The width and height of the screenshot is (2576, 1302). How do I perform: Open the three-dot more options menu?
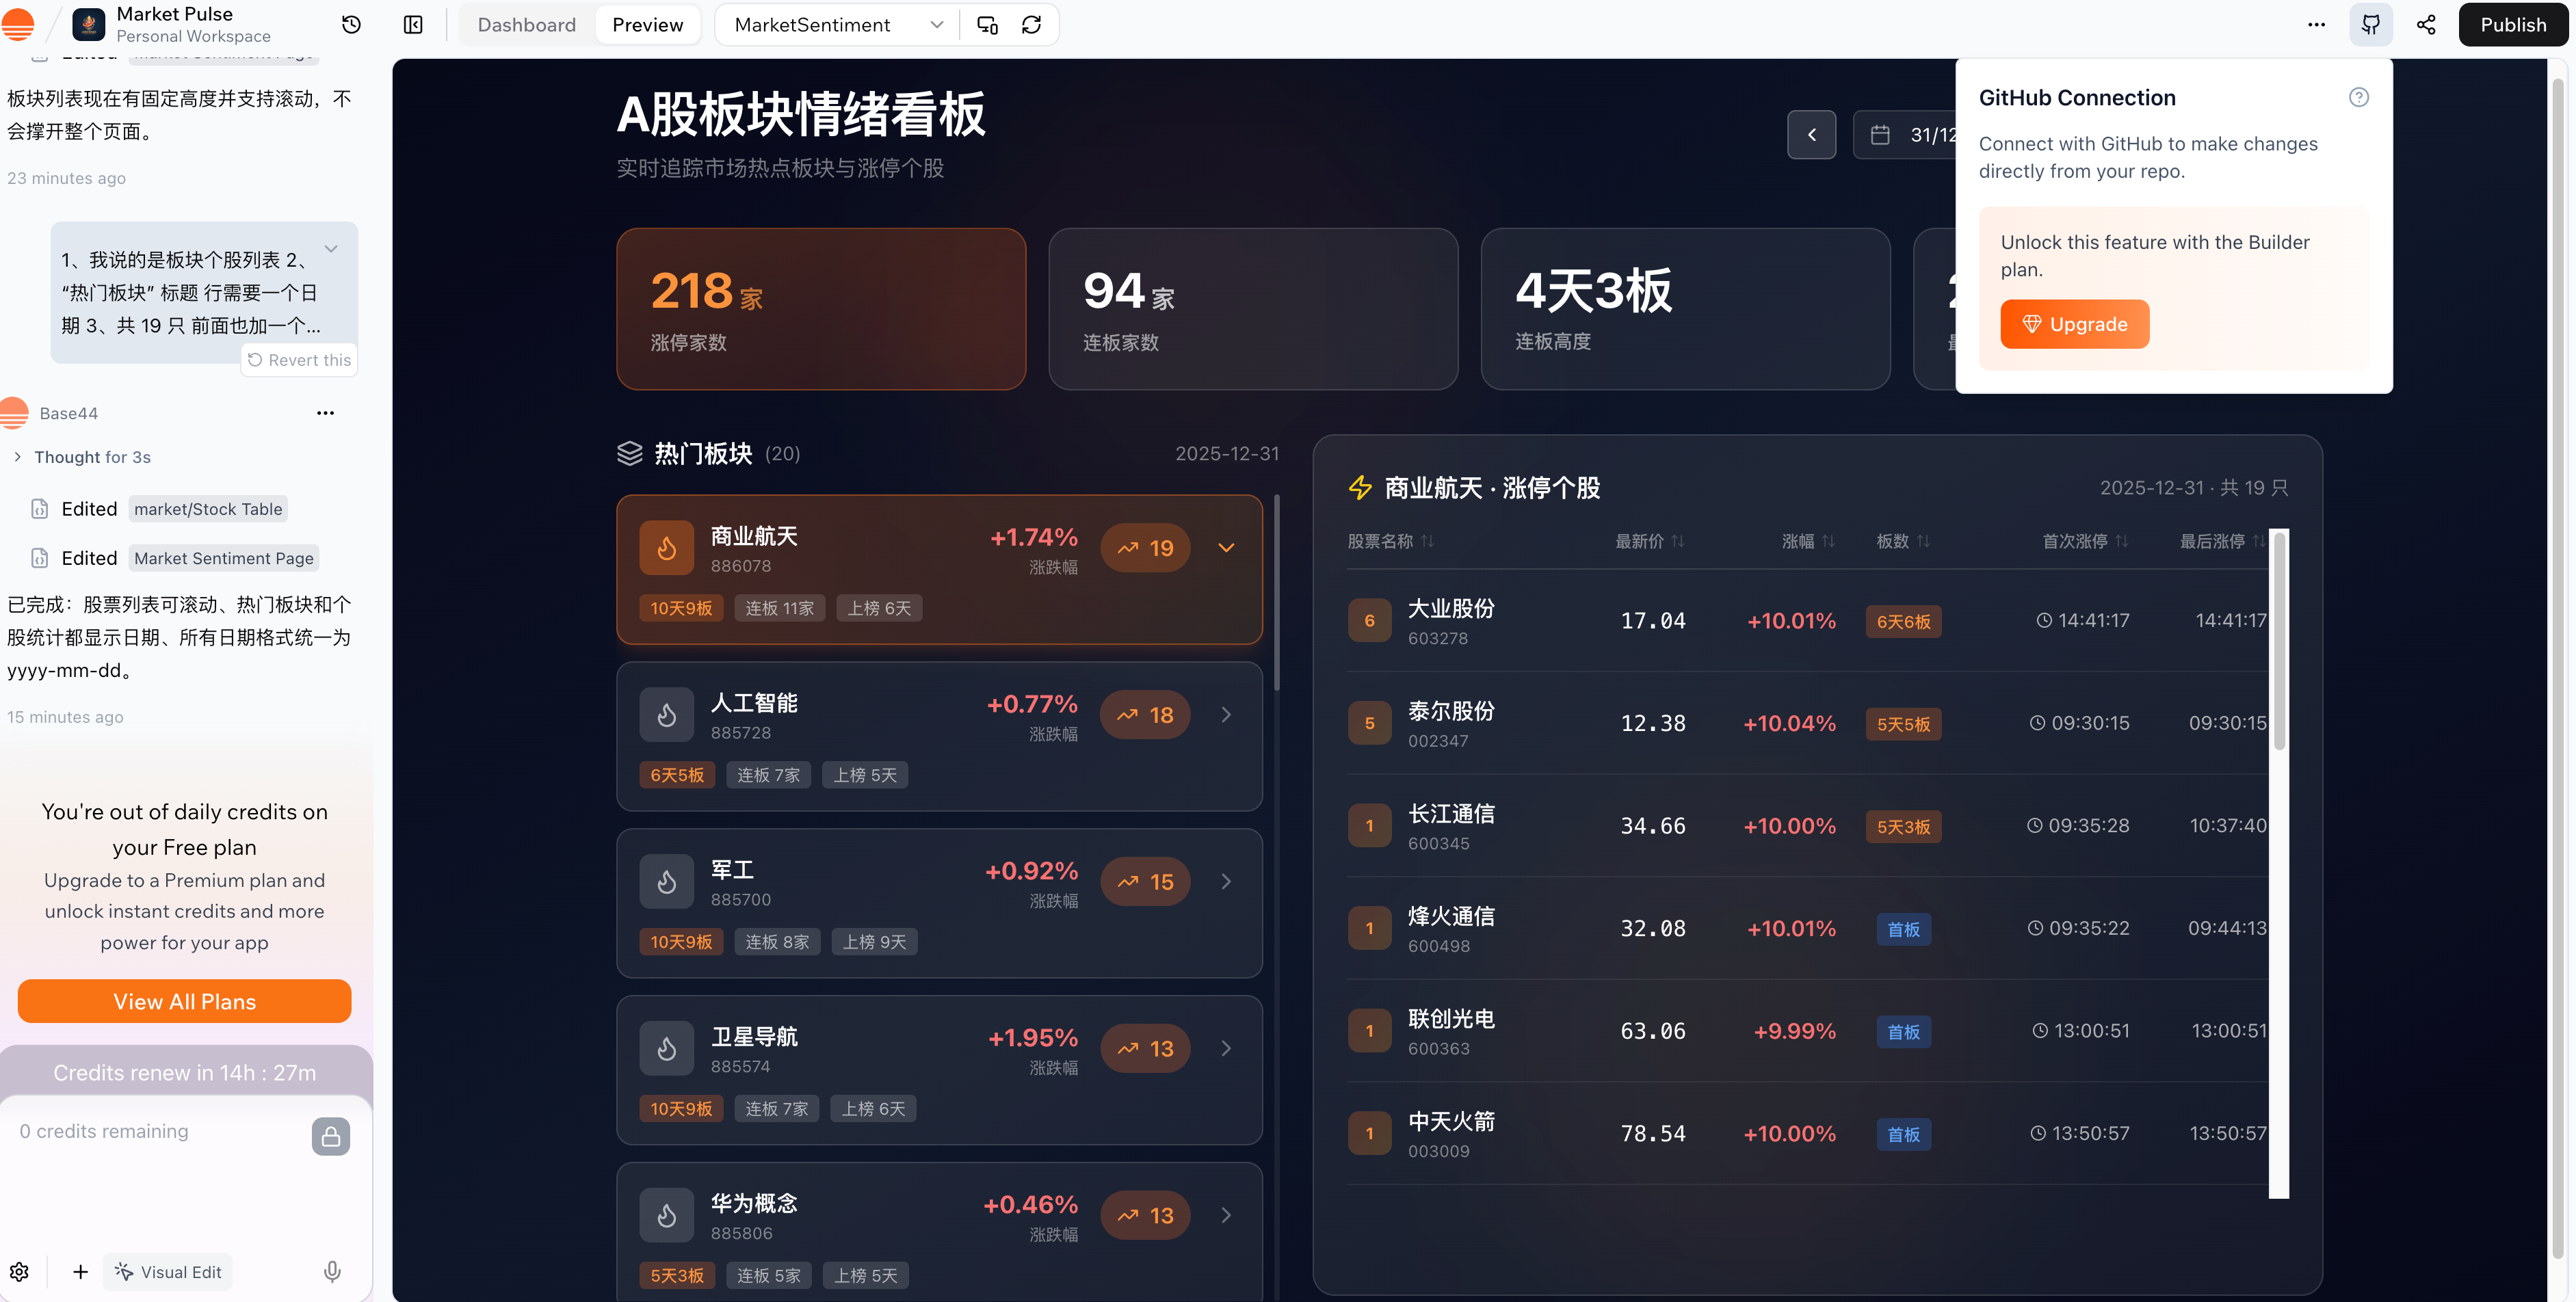pyautogui.click(x=2316, y=25)
